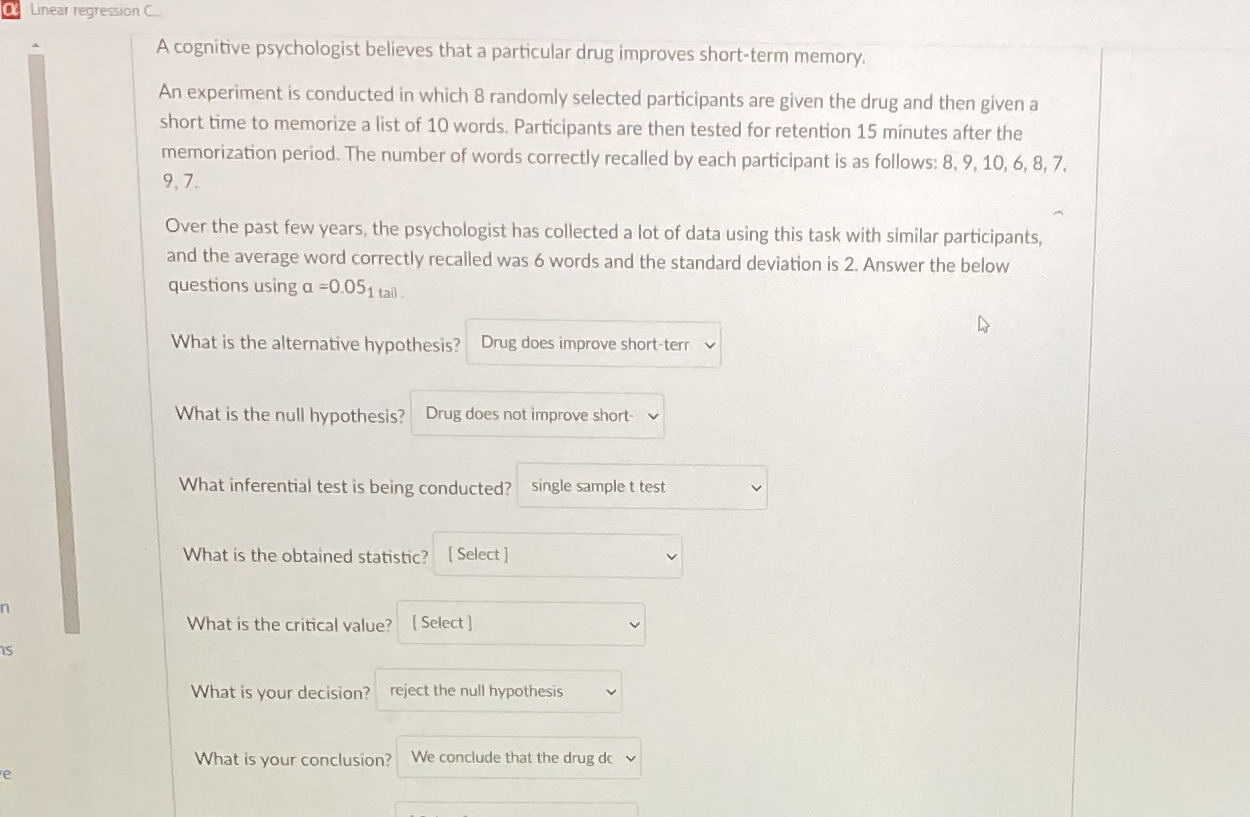Open the conclusion dropdown
The image size is (1250, 817).
tap(518, 758)
